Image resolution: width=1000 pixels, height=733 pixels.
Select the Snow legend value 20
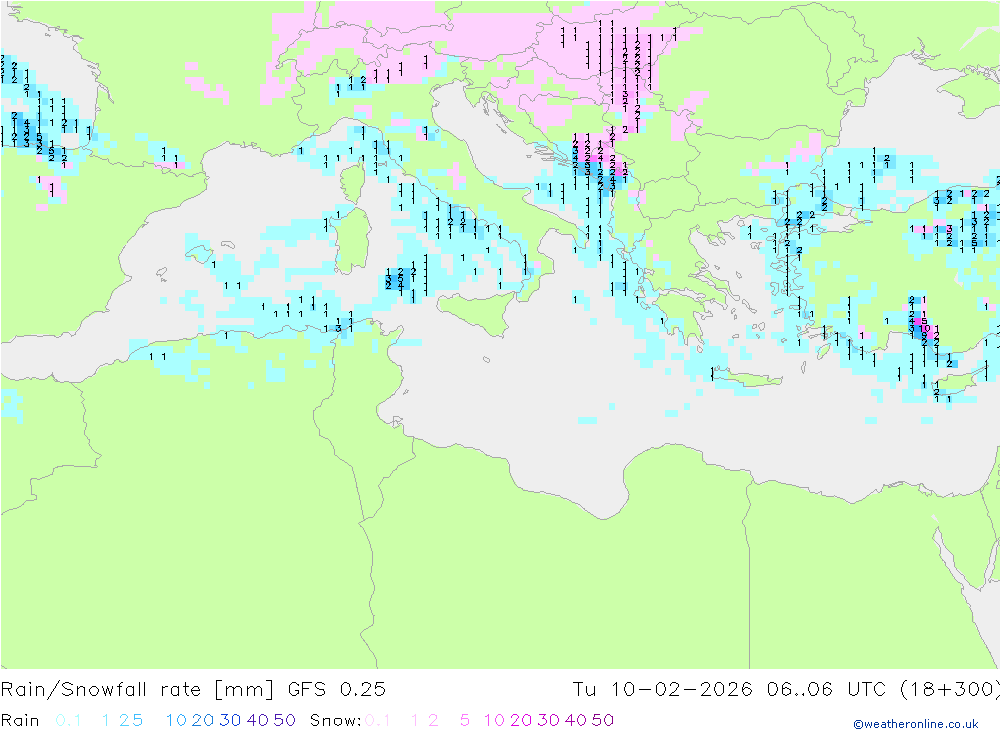pos(521,720)
